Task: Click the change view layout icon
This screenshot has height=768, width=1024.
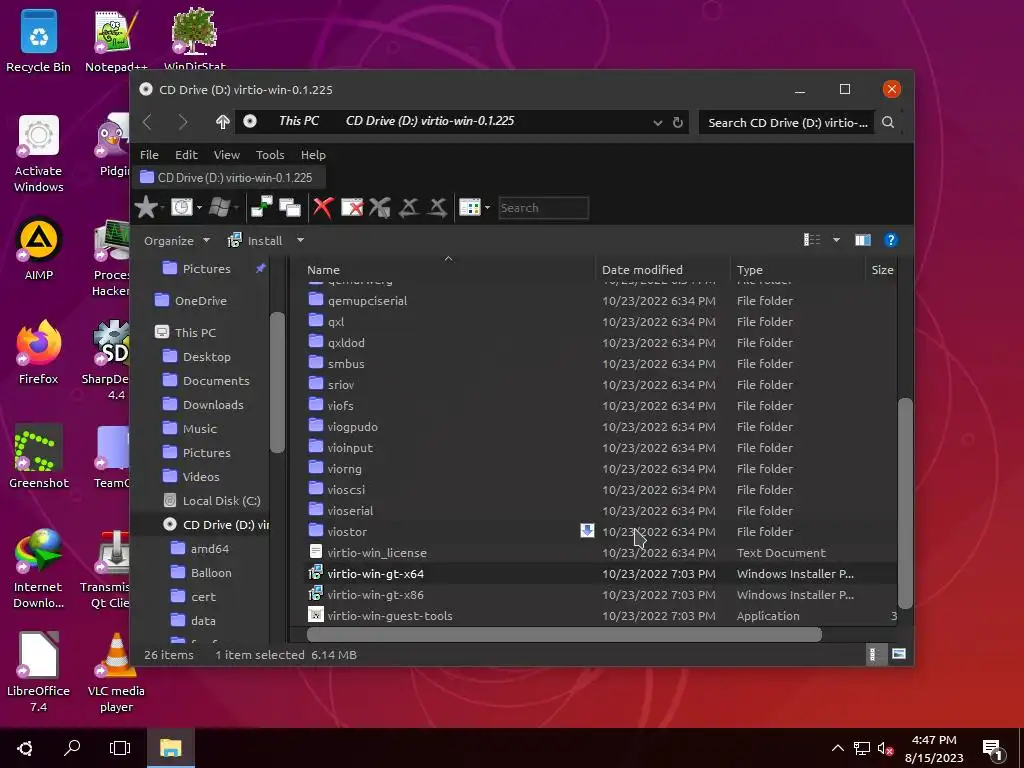Action: [x=812, y=240]
